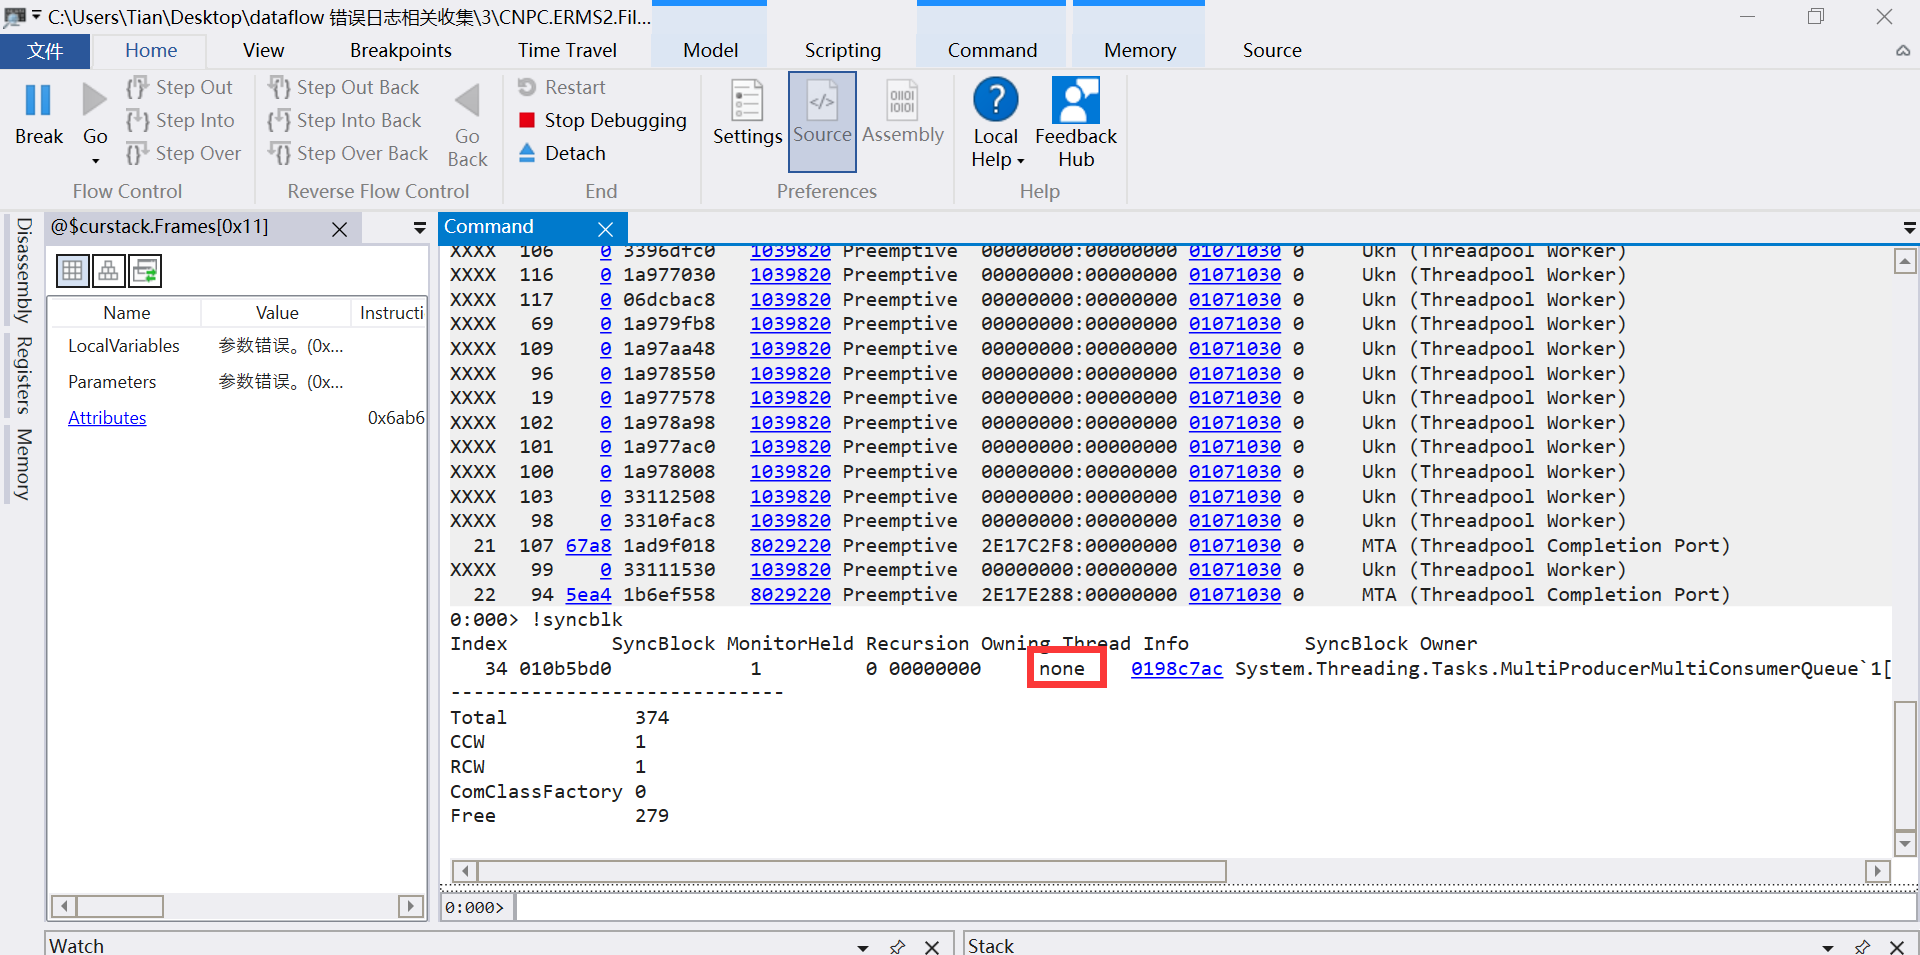Open the Disassembly side panel tab
The image size is (1920, 955).
pos(24,271)
